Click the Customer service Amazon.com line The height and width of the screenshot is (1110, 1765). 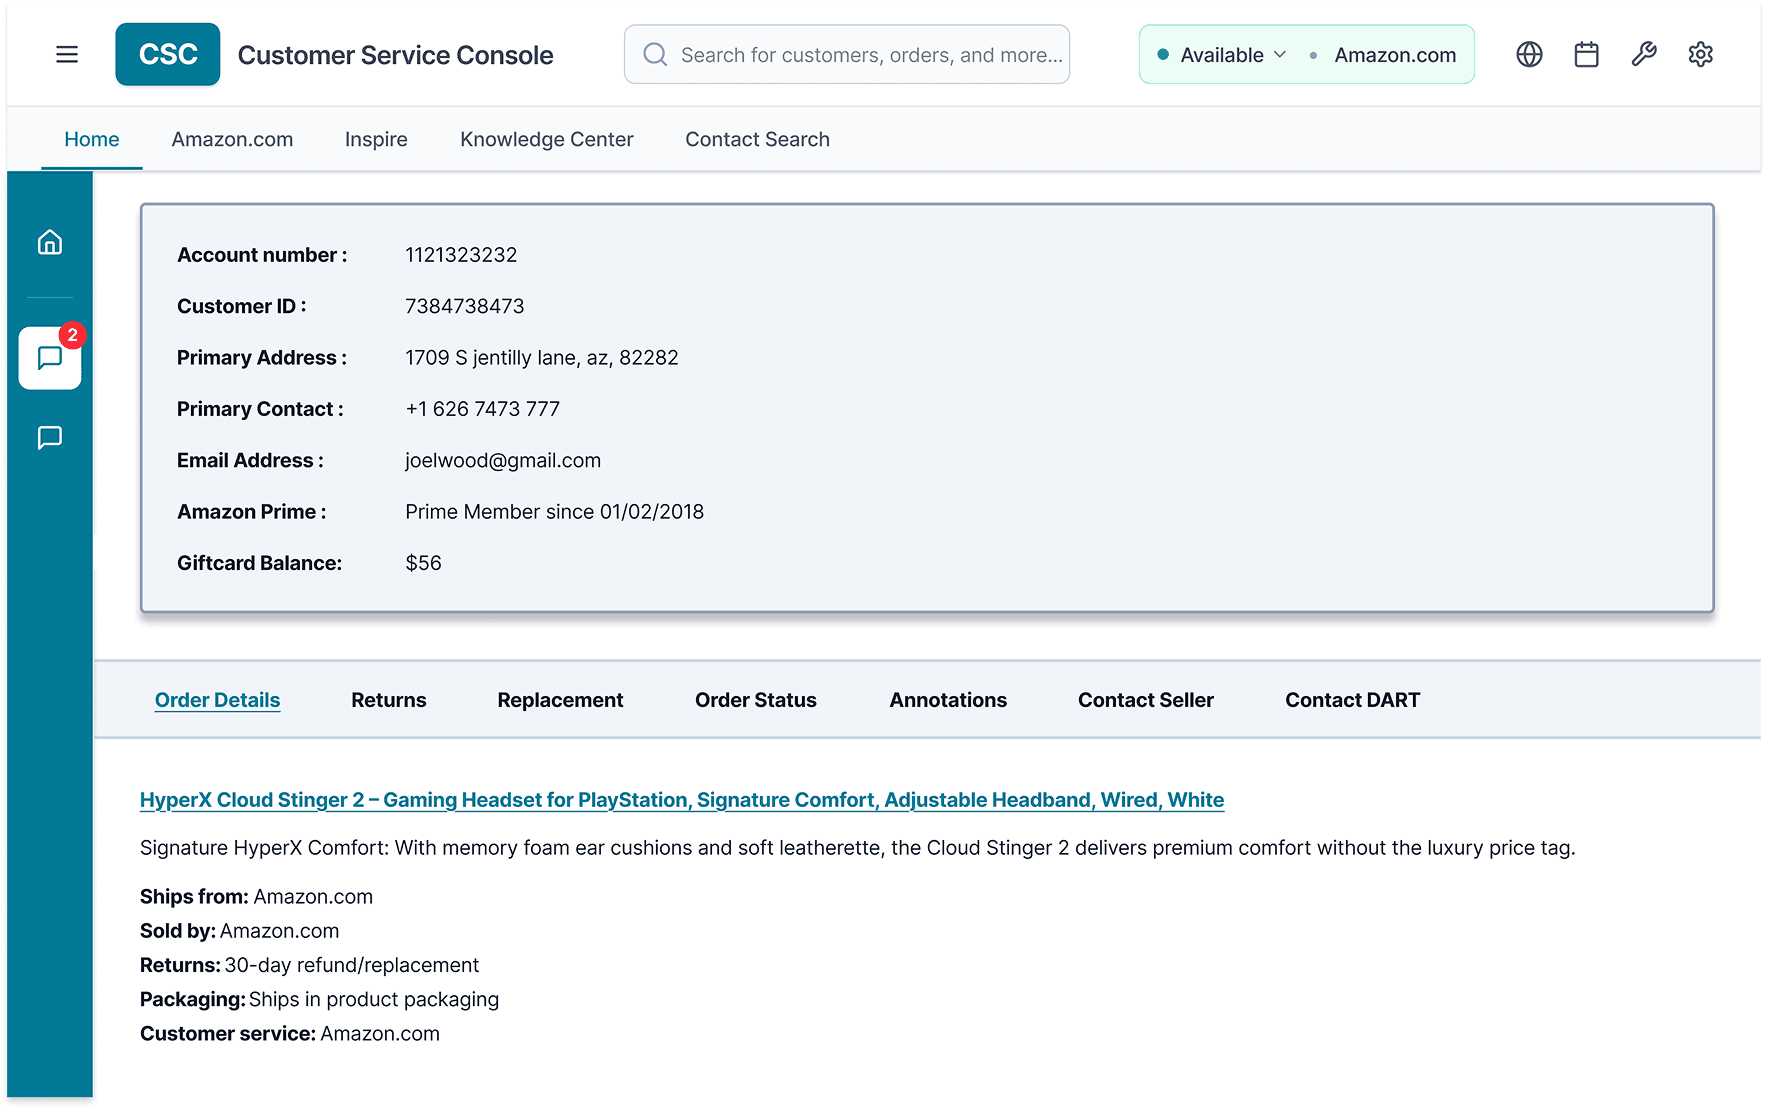coord(289,1034)
